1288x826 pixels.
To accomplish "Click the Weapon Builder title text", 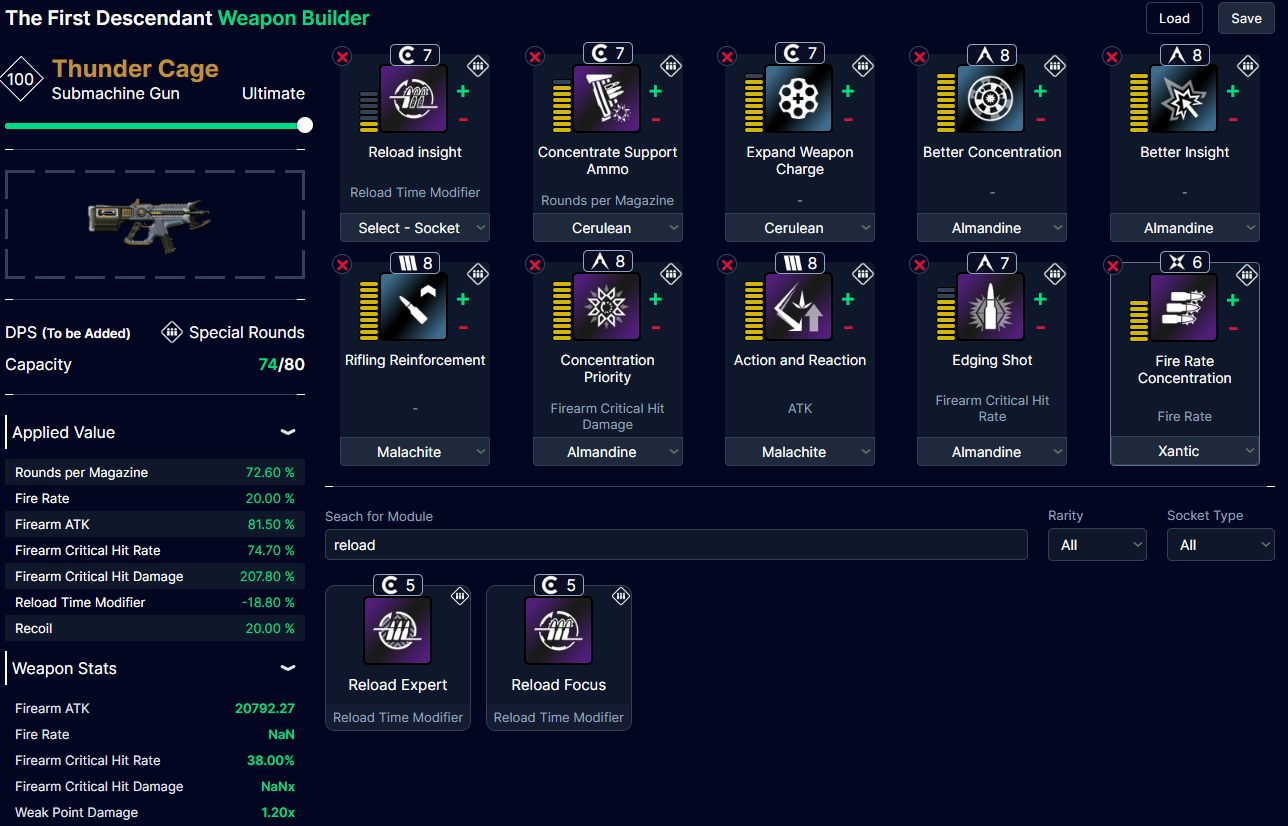I will [294, 18].
